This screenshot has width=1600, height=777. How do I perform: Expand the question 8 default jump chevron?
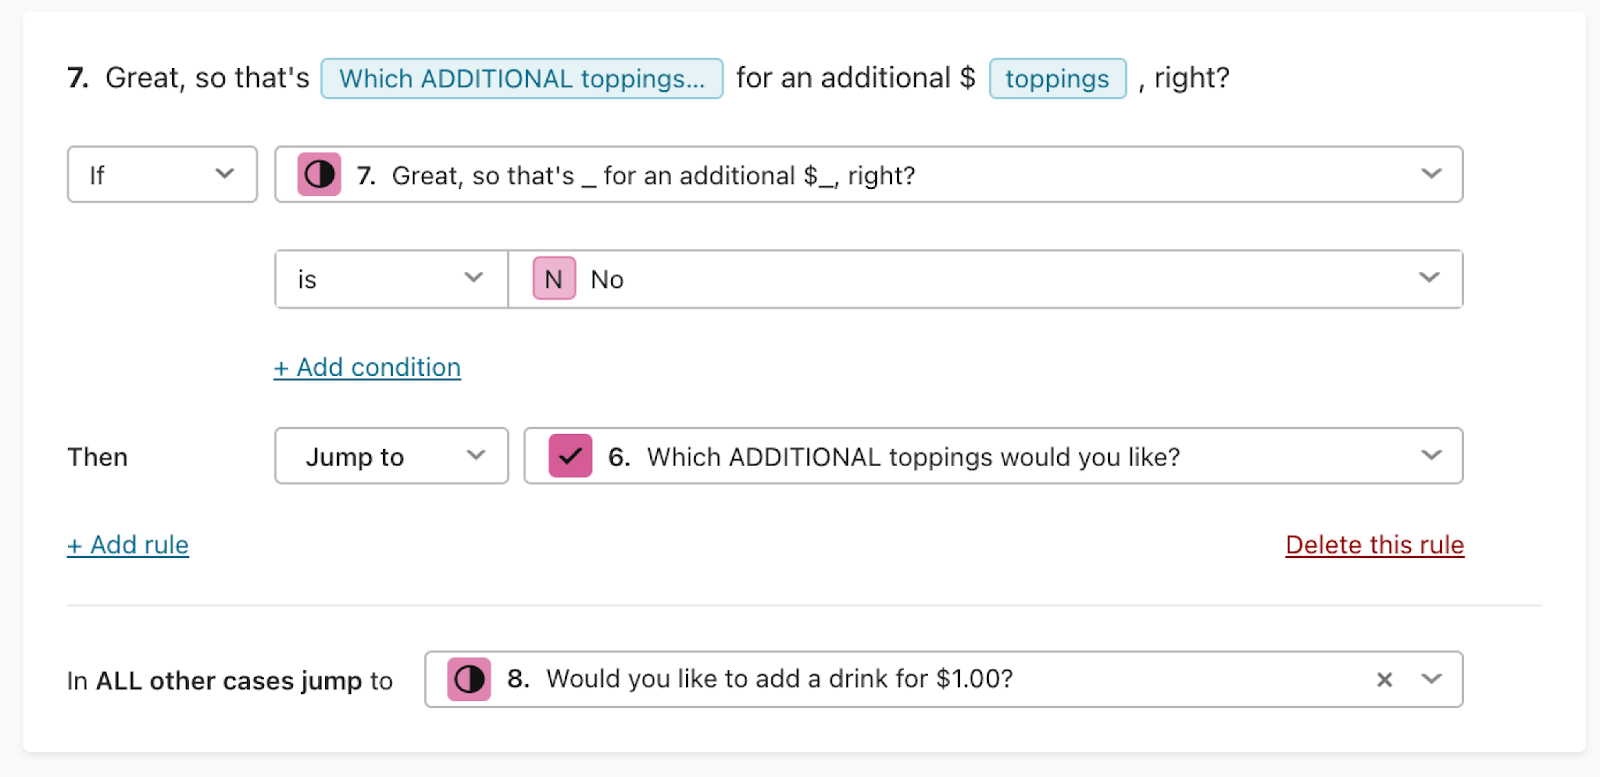tap(1431, 679)
